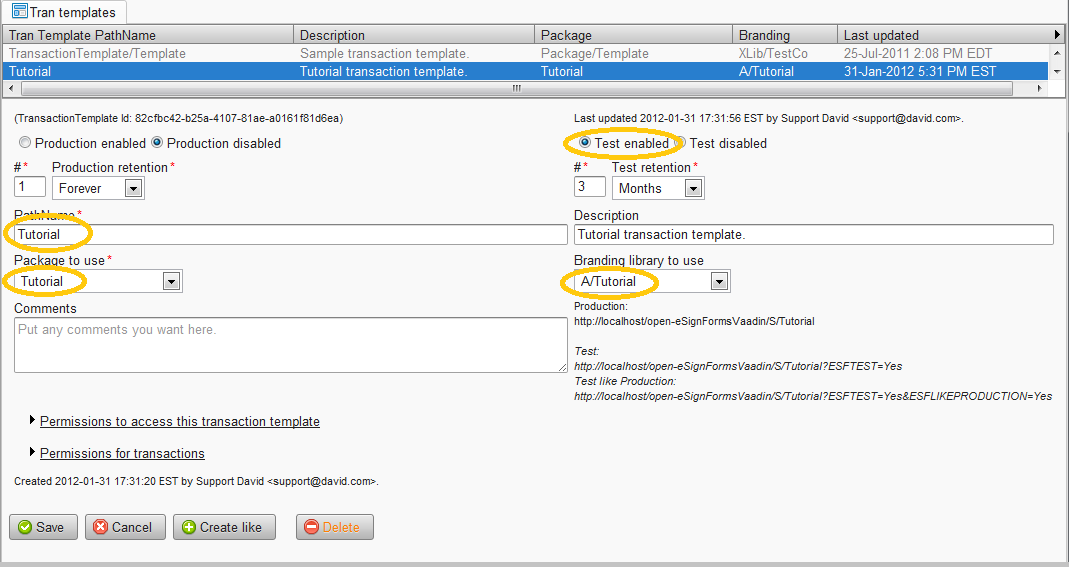
Task: Click the green checkmark icon on Save
Action: (x=25, y=527)
